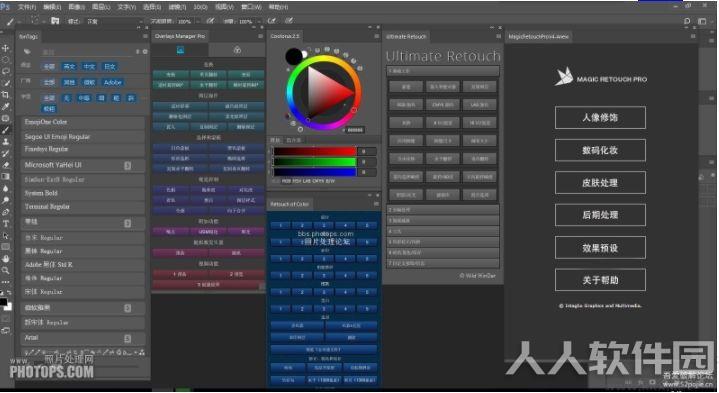
Task: Select the Brush tool in the toolbar
Action: (x=6, y=130)
